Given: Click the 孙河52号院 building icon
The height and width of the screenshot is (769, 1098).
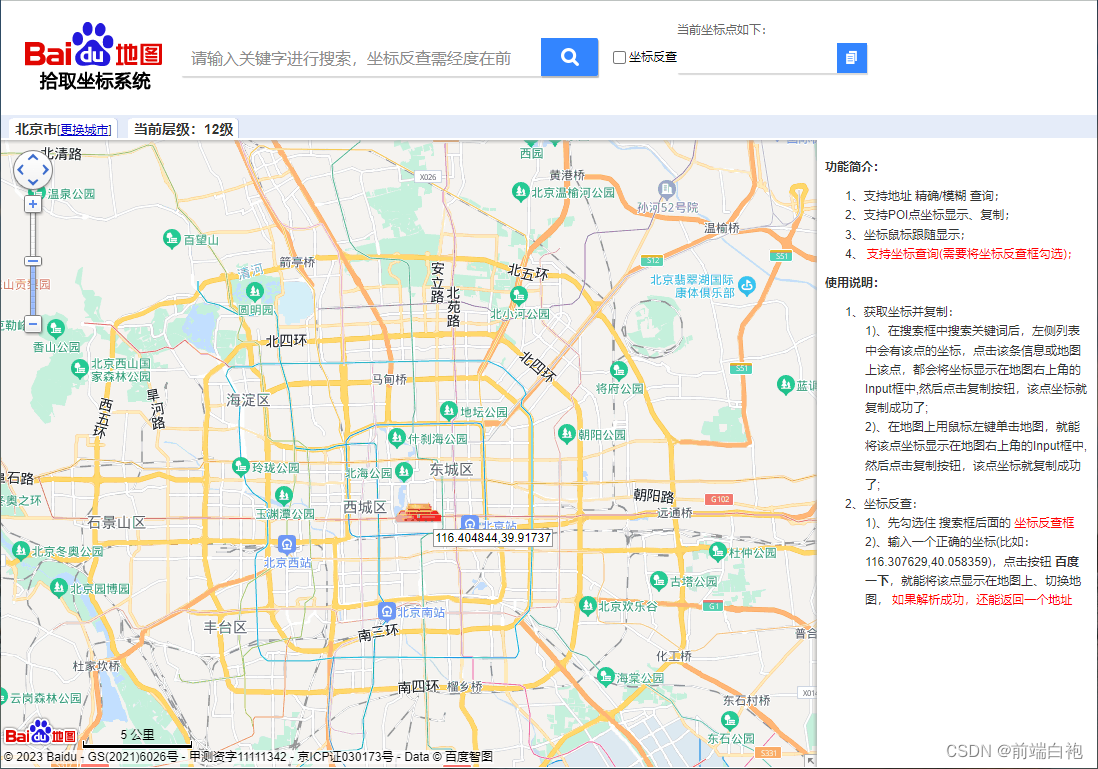Looking at the screenshot, I should [667, 188].
